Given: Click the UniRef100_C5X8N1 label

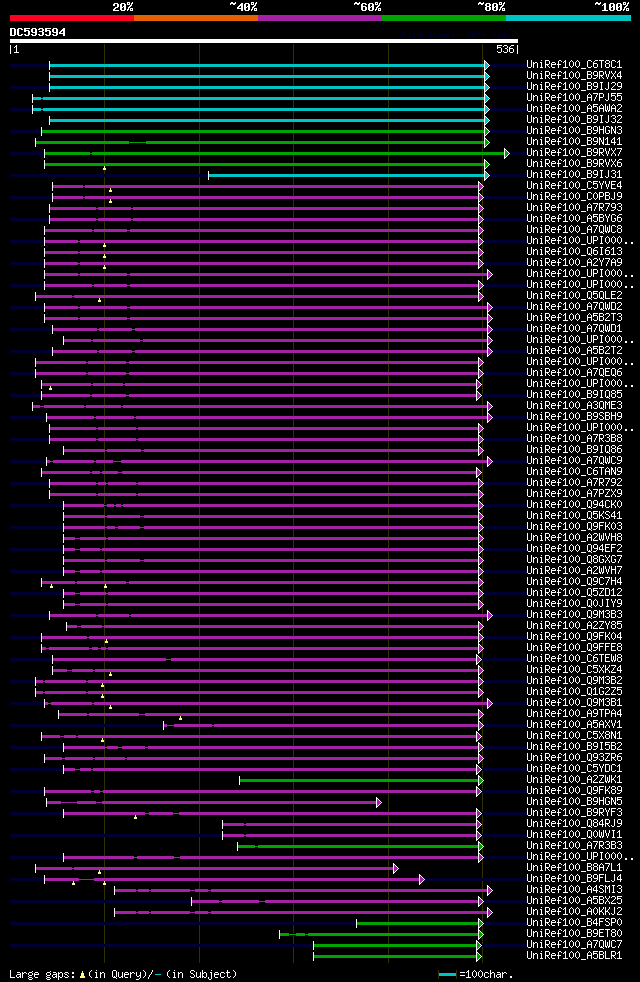Looking at the screenshot, I should pyautogui.click(x=574, y=736).
